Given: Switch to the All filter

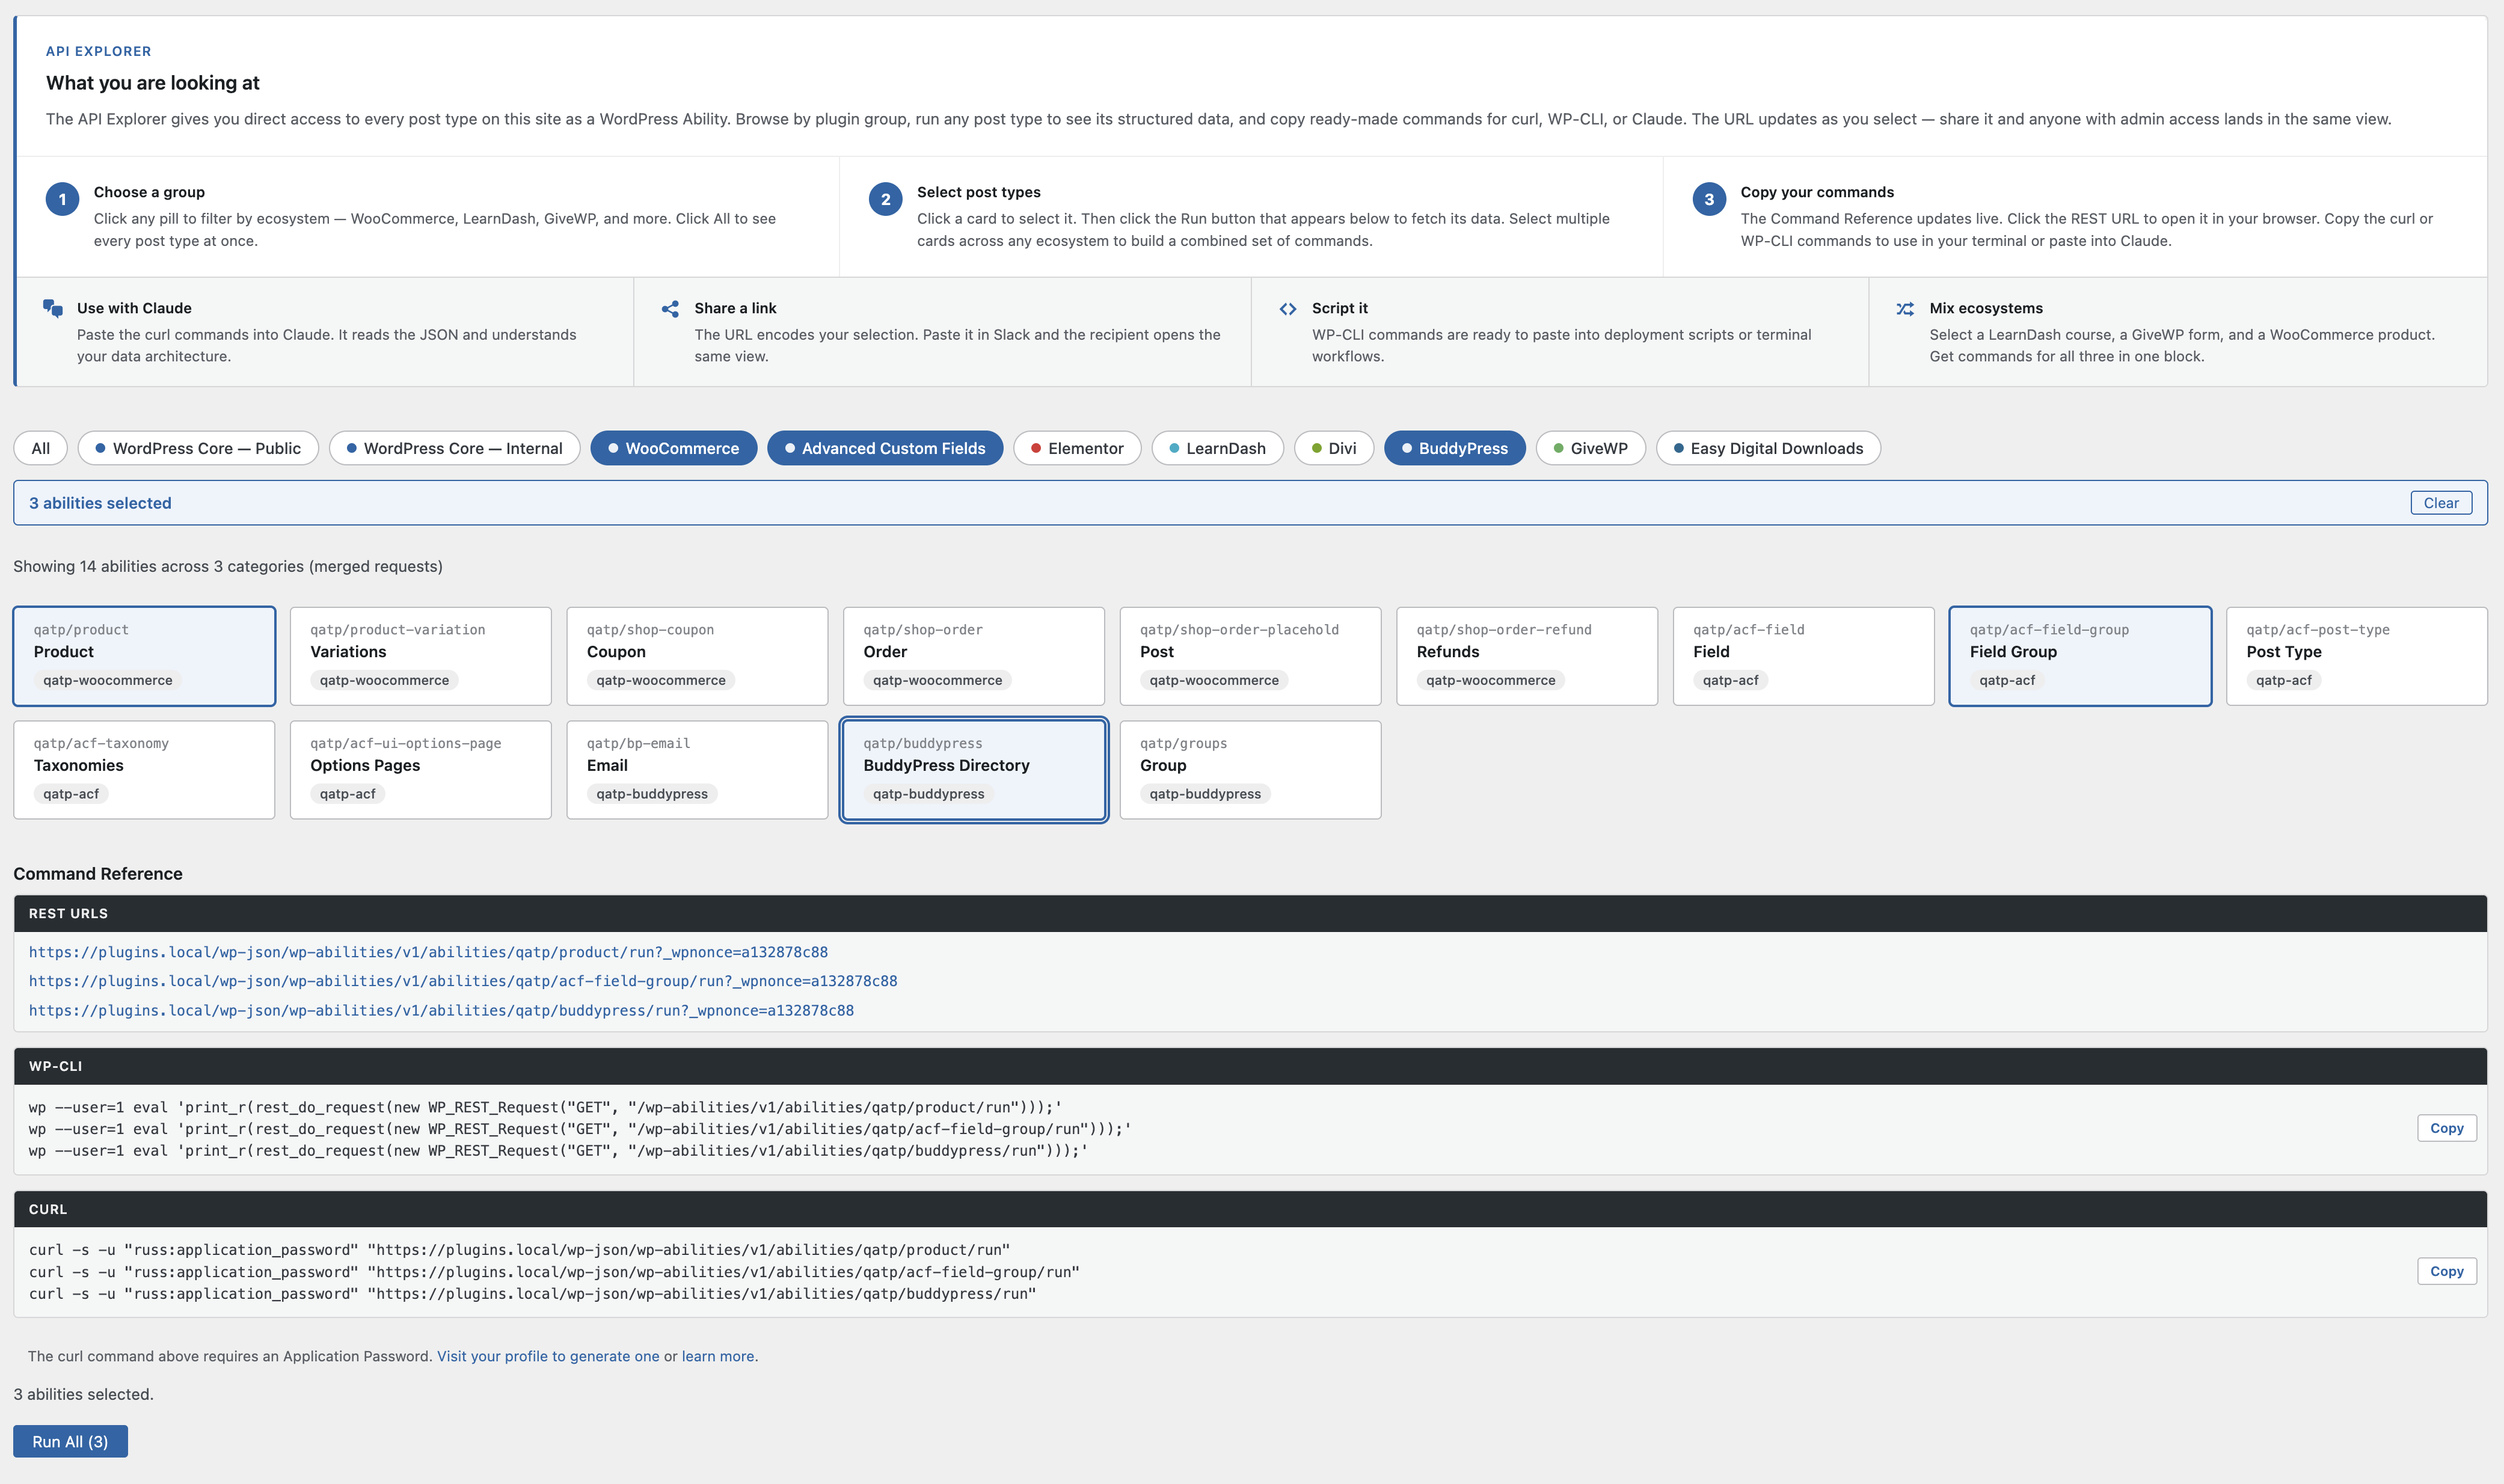Looking at the screenshot, I should [39, 448].
